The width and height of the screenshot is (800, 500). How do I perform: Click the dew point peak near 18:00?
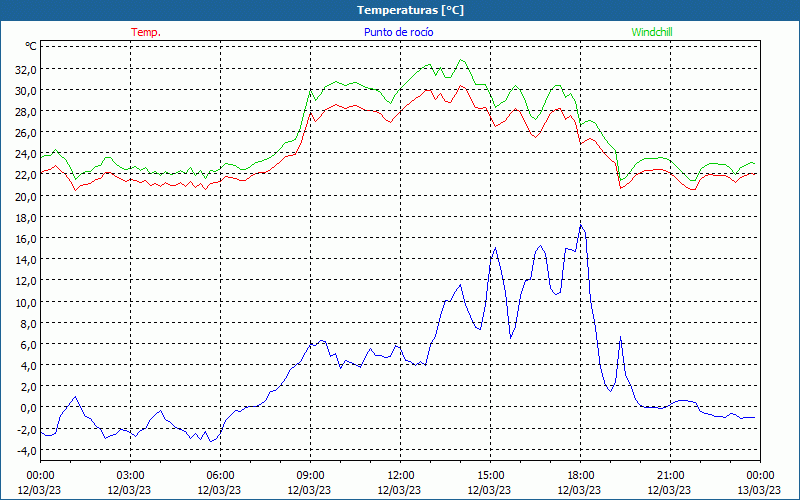581,225
